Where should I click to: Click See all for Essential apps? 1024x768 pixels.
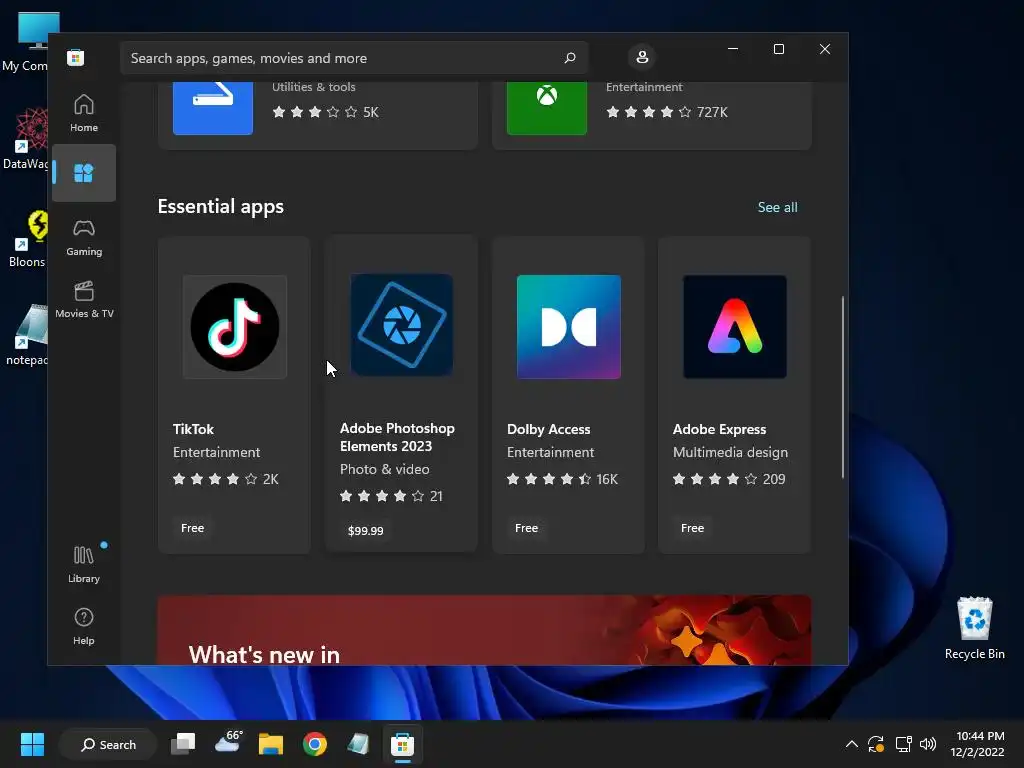coord(777,207)
